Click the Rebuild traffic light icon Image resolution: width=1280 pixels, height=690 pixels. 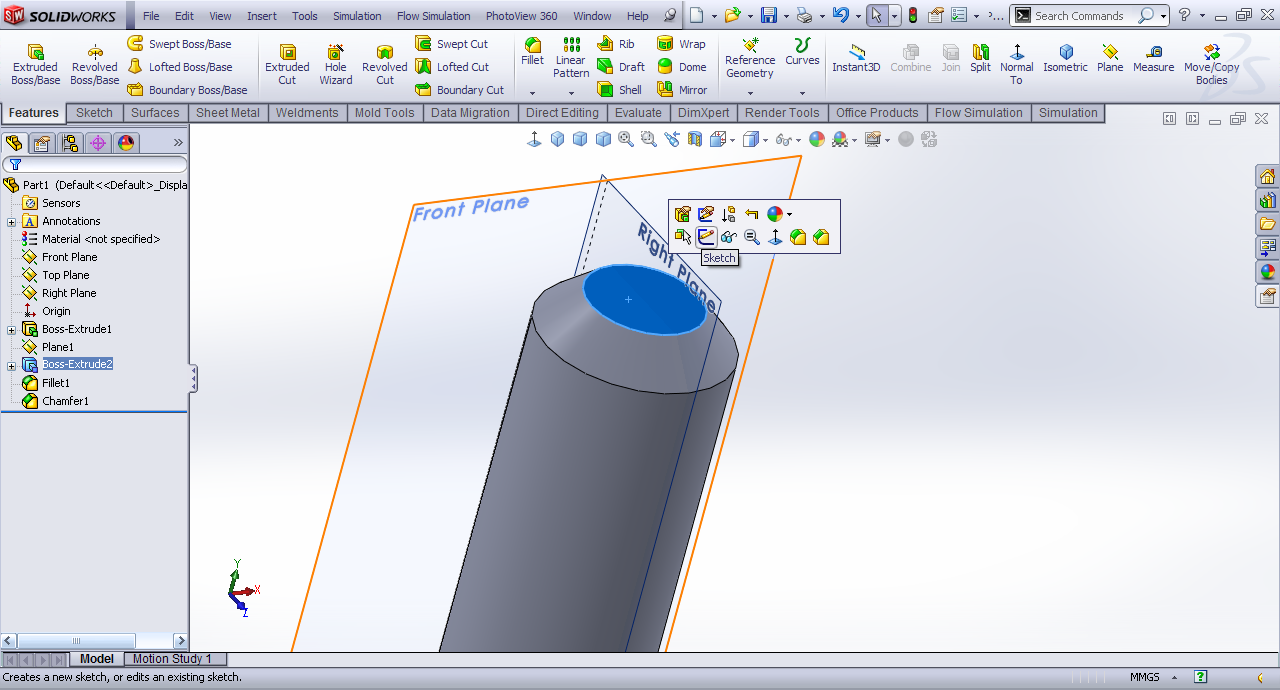click(913, 15)
